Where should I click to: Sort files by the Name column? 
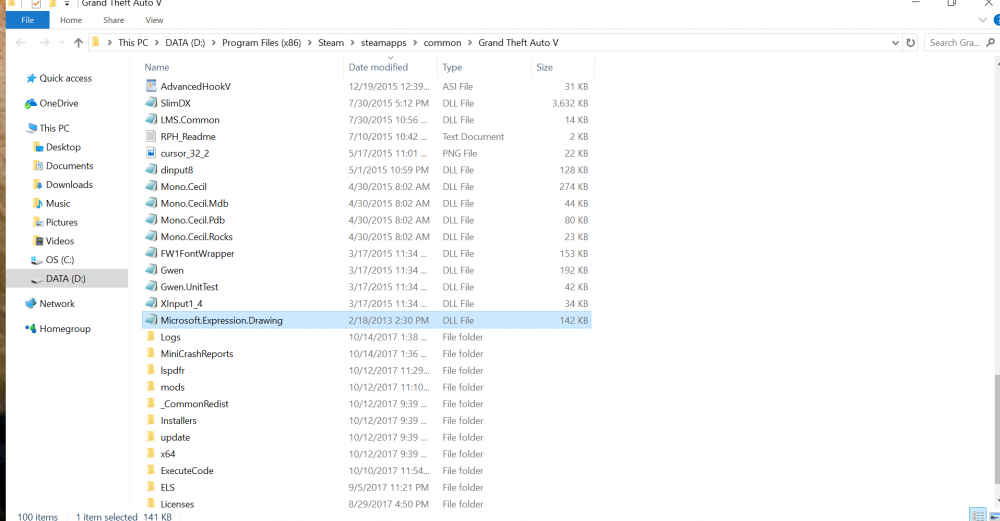(x=157, y=67)
